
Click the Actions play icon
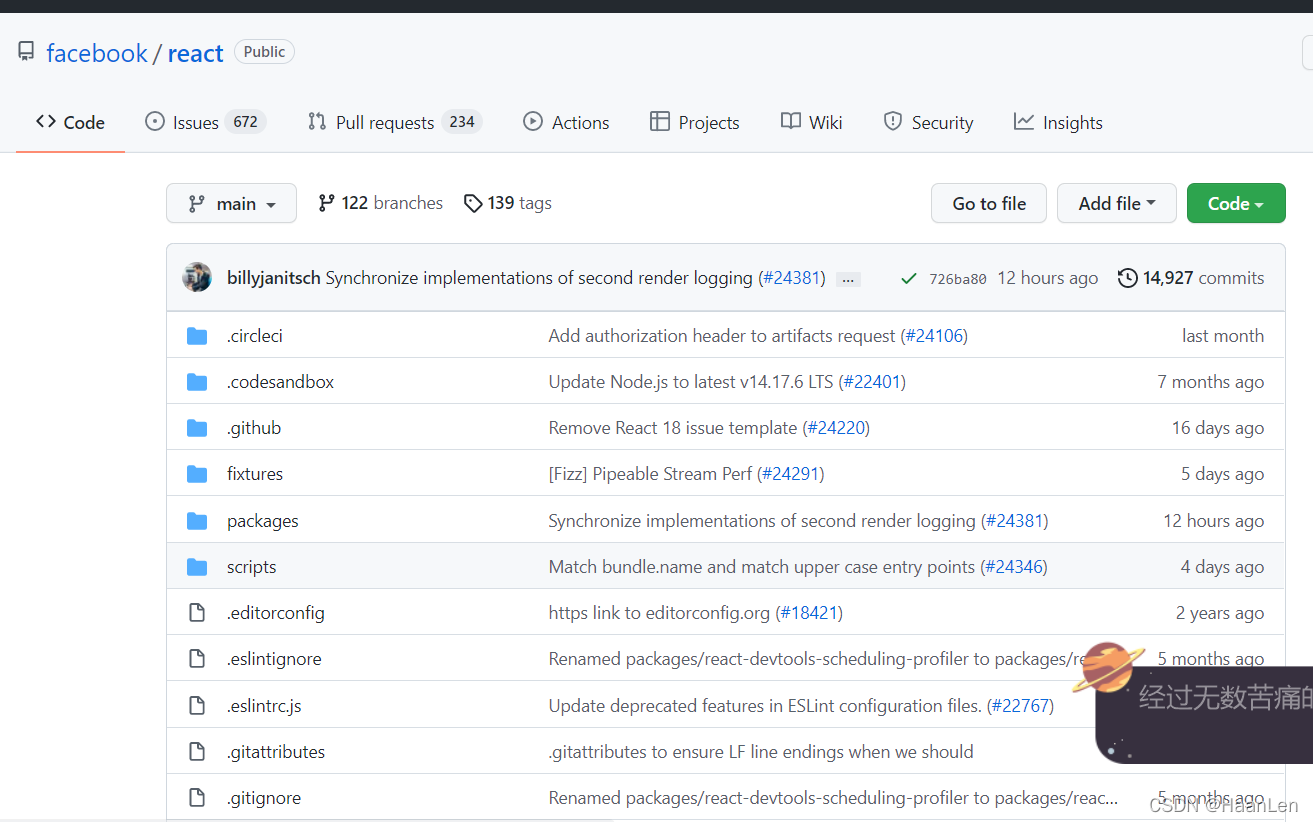click(x=533, y=121)
